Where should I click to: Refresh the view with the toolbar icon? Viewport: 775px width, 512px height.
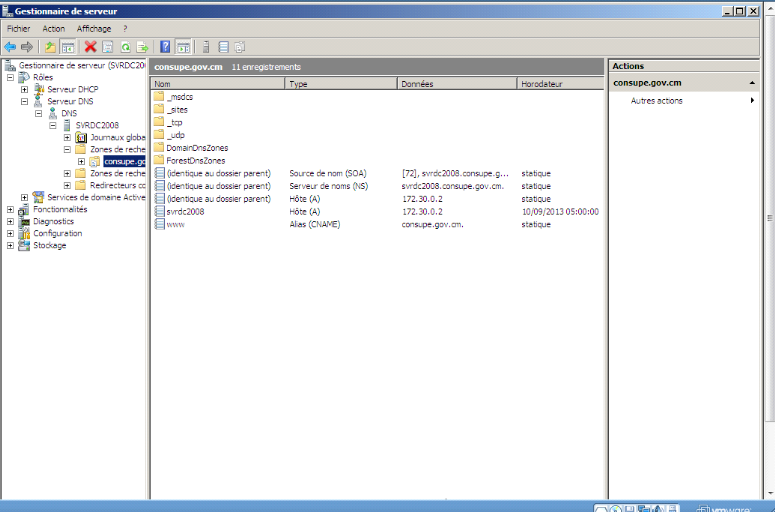pos(125,47)
